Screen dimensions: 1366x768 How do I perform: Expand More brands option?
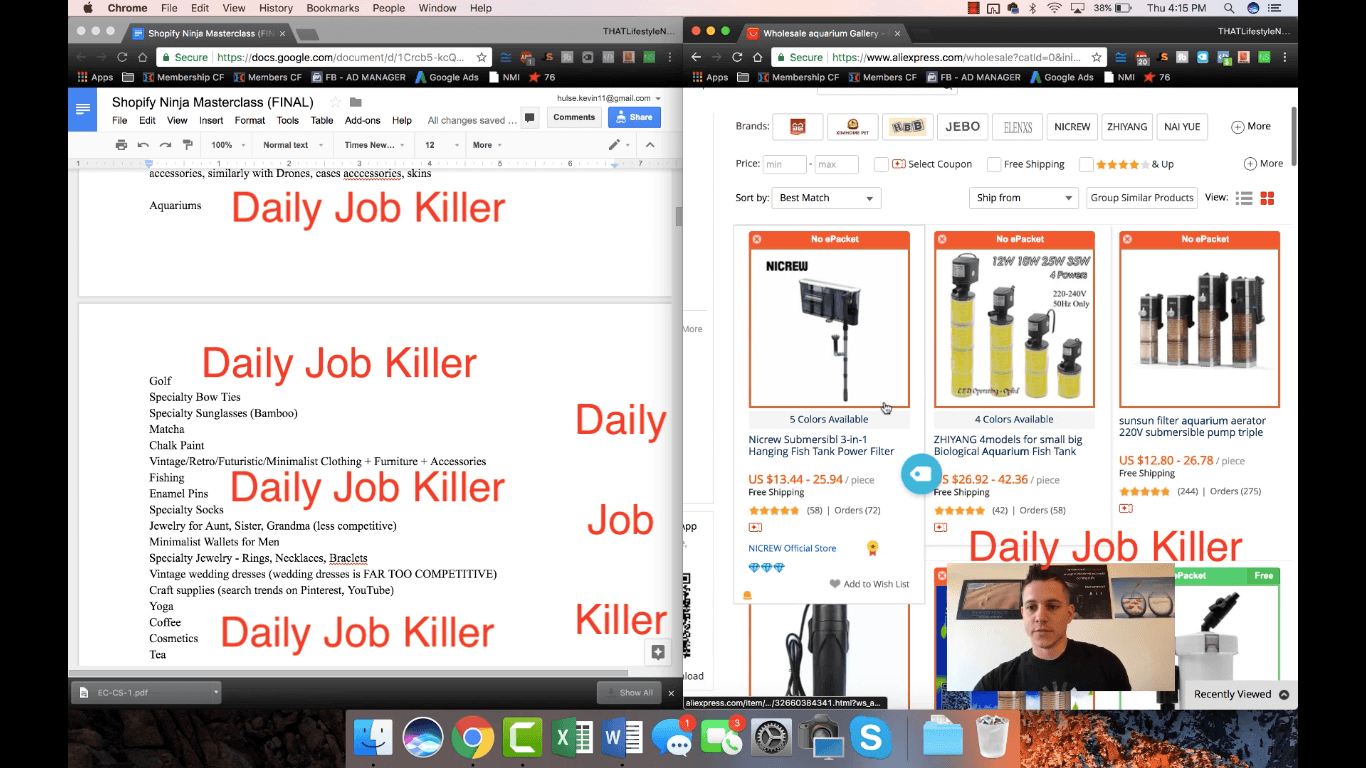pyautogui.click(x=1251, y=127)
